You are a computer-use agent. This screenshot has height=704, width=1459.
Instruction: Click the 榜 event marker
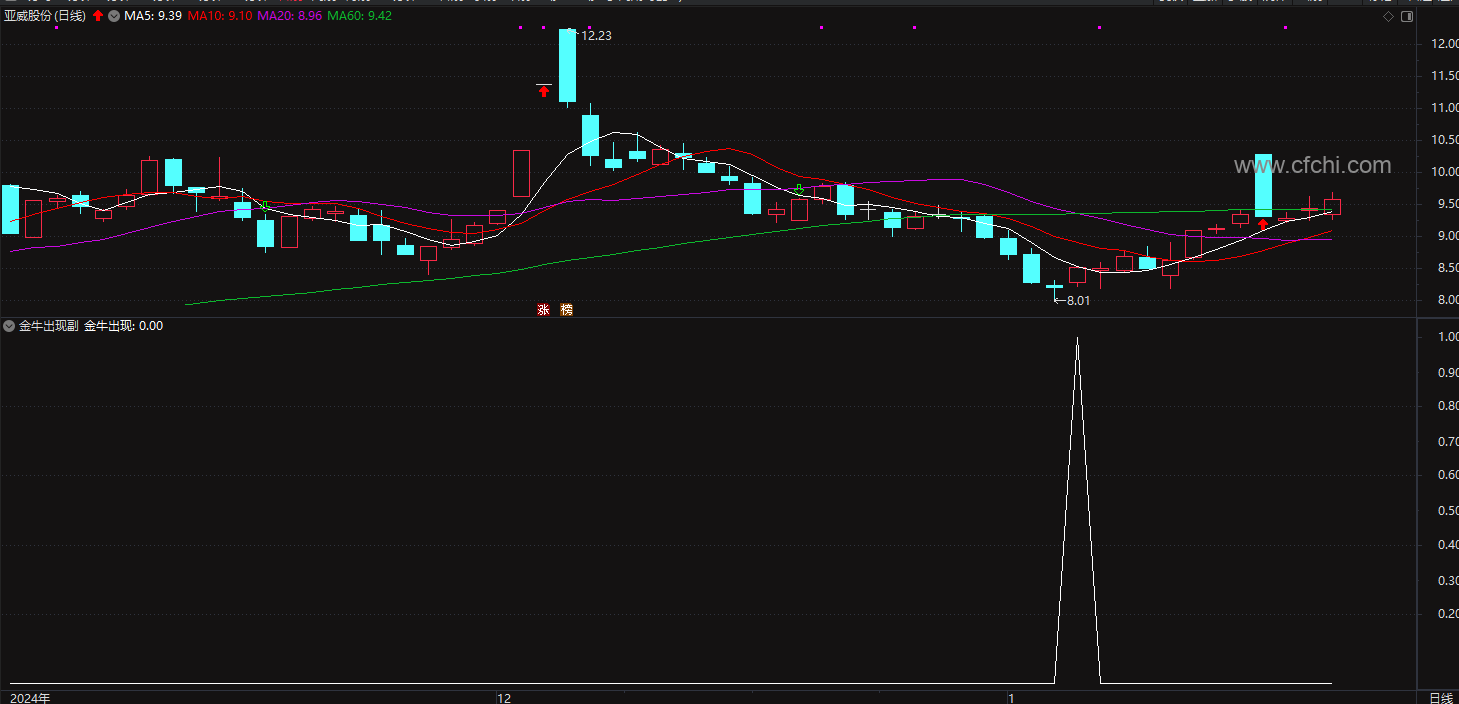pyautogui.click(x=567, y=310)
